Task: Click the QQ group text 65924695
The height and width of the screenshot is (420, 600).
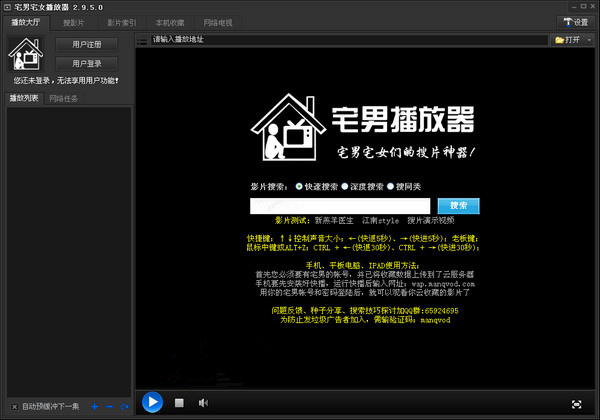Action: click(x=441, y=311)
